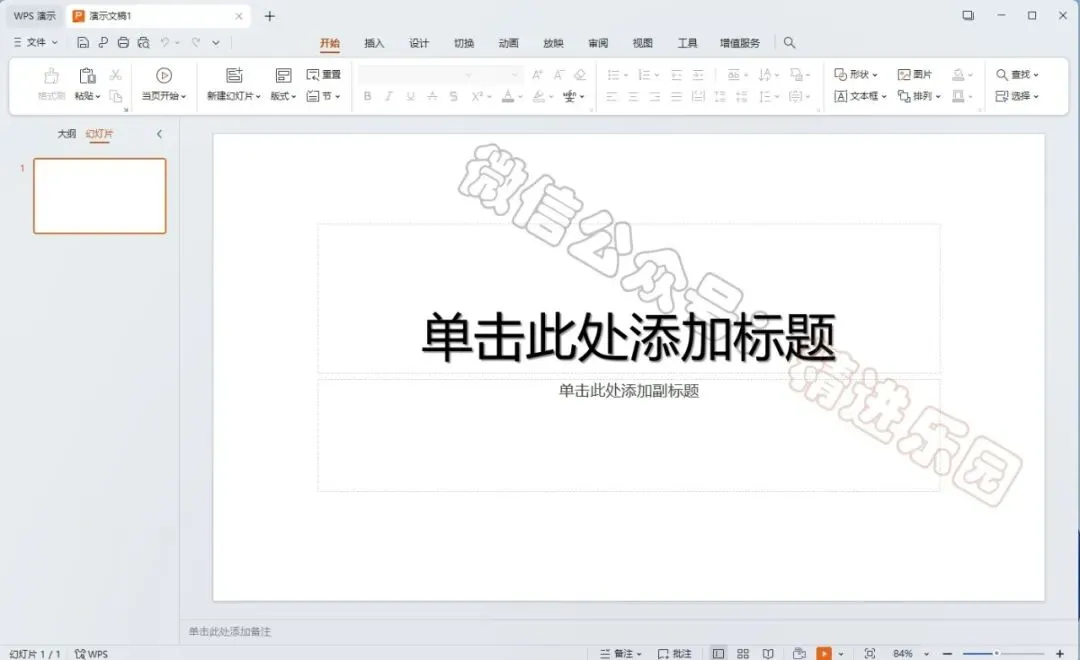Viewport: 1080px width, 660px height.
Task: Click the Paste (粘贴) clipboard icon
Action: click(x=87, y=76)
